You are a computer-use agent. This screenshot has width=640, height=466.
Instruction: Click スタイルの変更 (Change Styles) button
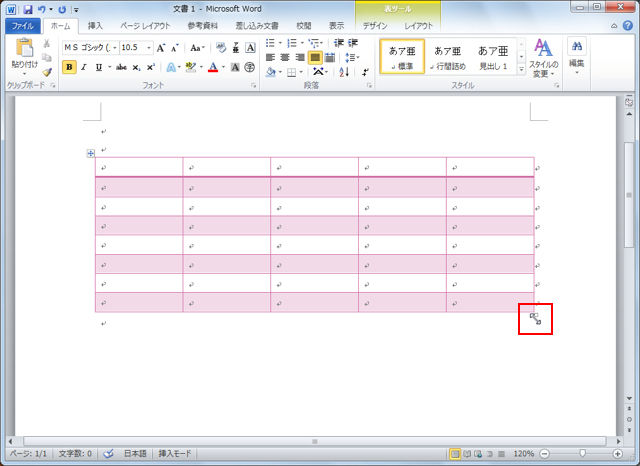click(543, 58)
